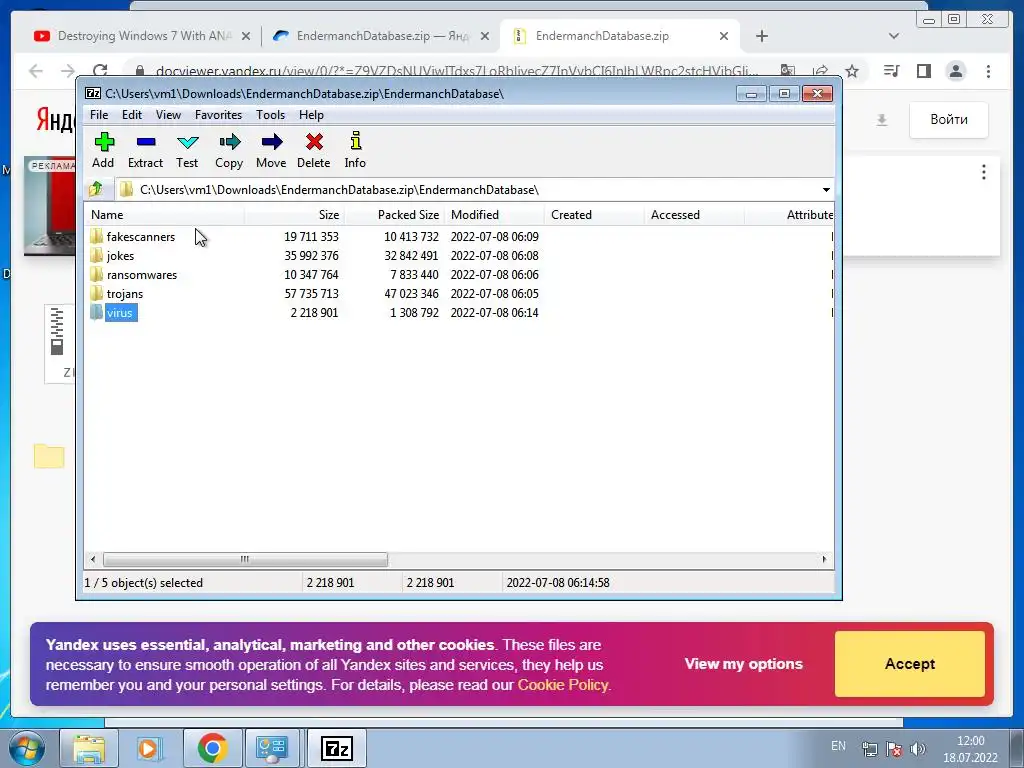This screenshot has width=1024, height=768.
Task: Run the Test archive toolbar icon
Action: 187,150
